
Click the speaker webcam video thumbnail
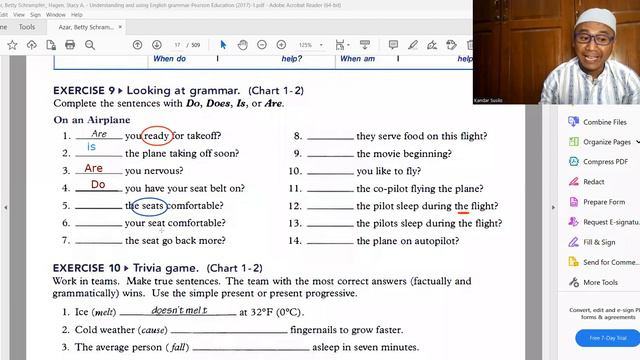[x=556, y=52]
